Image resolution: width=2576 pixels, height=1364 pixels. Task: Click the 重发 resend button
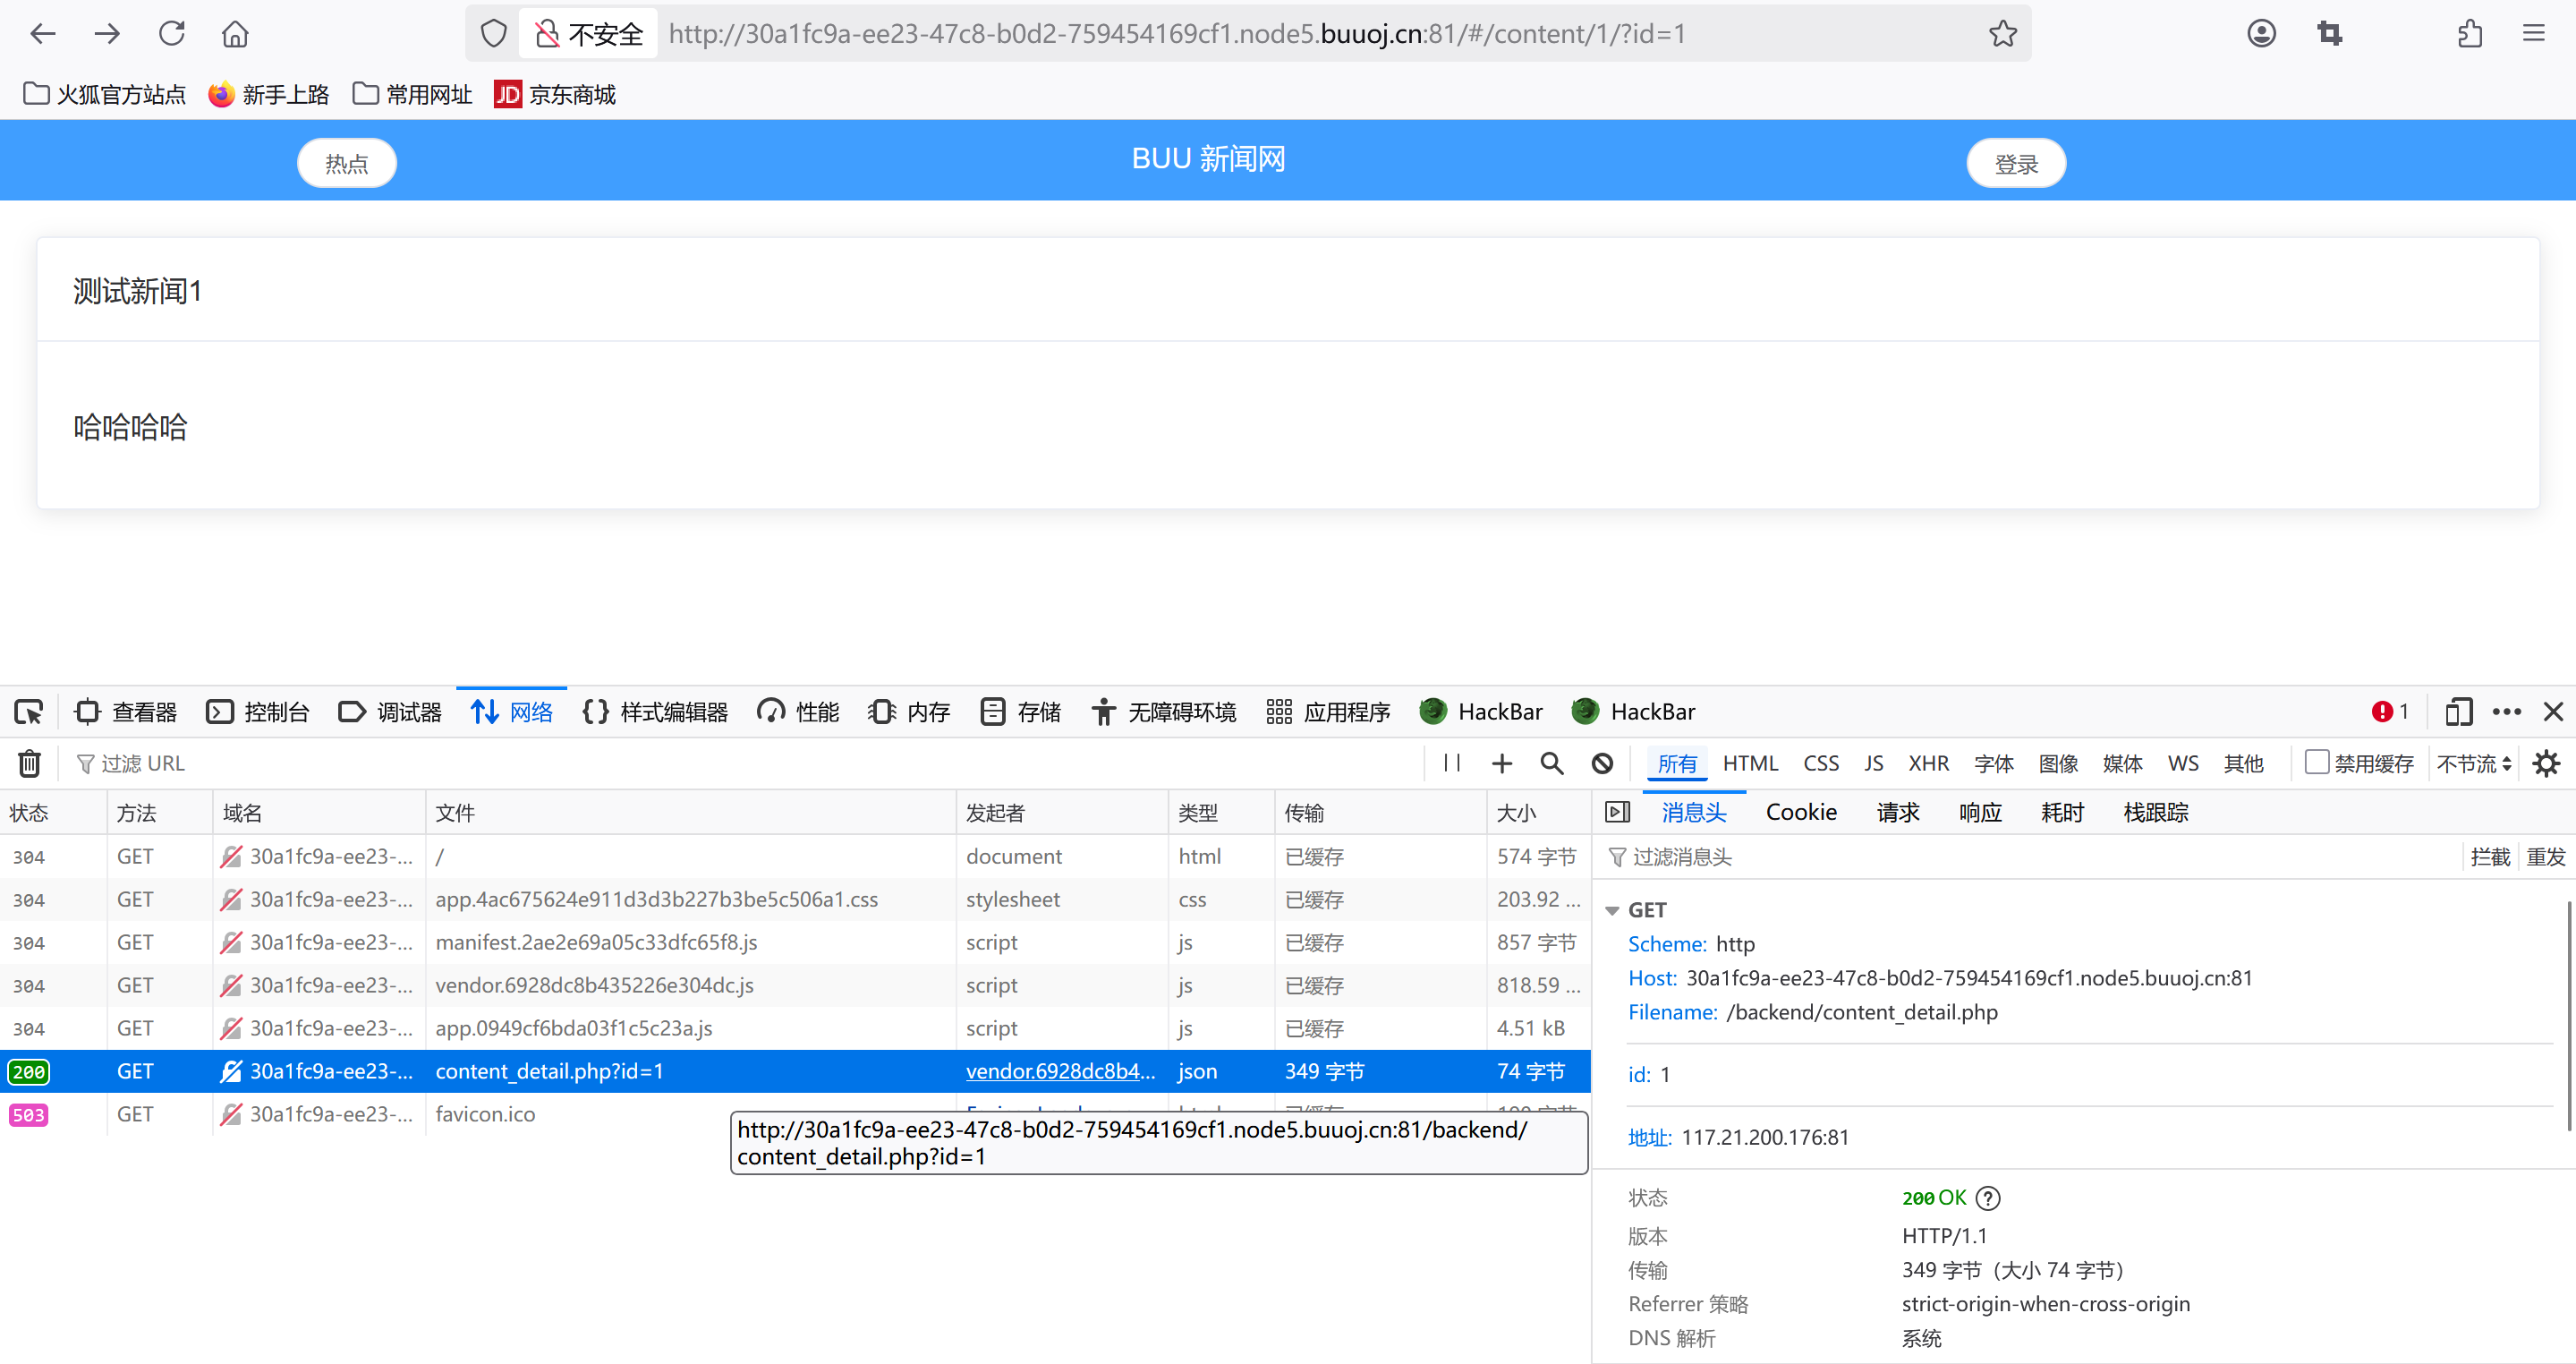coord(2545,857)
